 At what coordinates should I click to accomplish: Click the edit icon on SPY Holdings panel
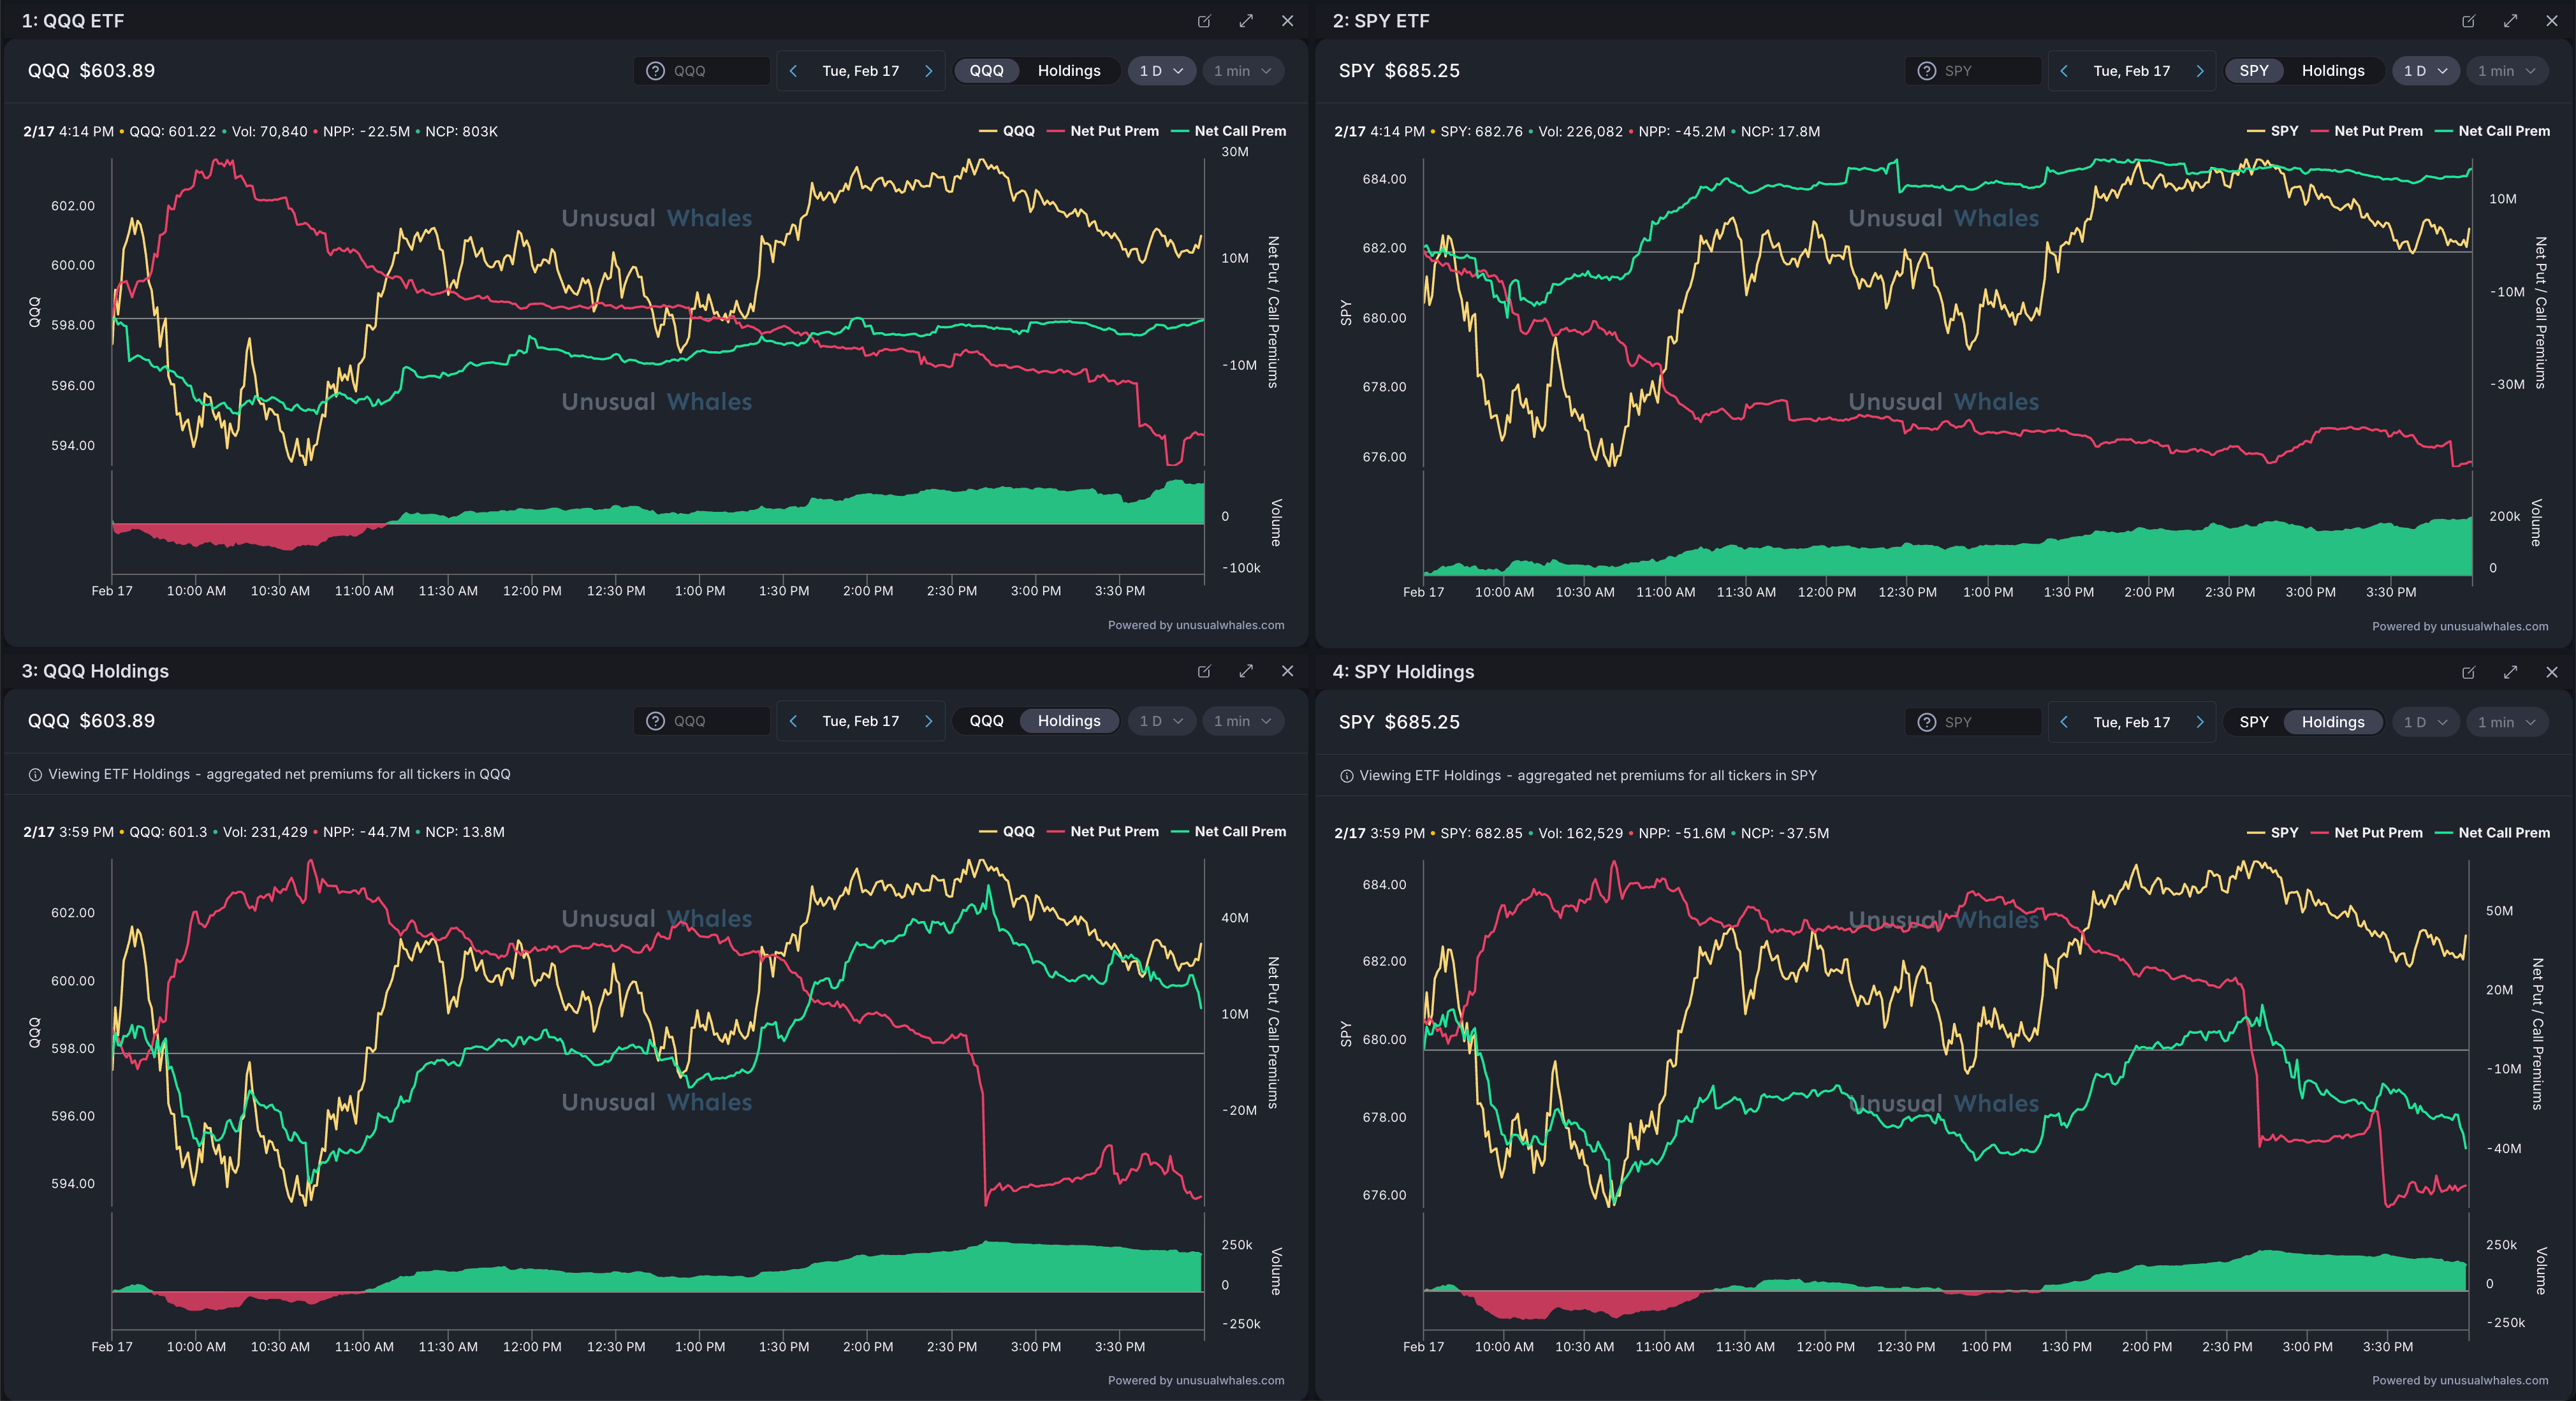click(x=2468, y=672)
